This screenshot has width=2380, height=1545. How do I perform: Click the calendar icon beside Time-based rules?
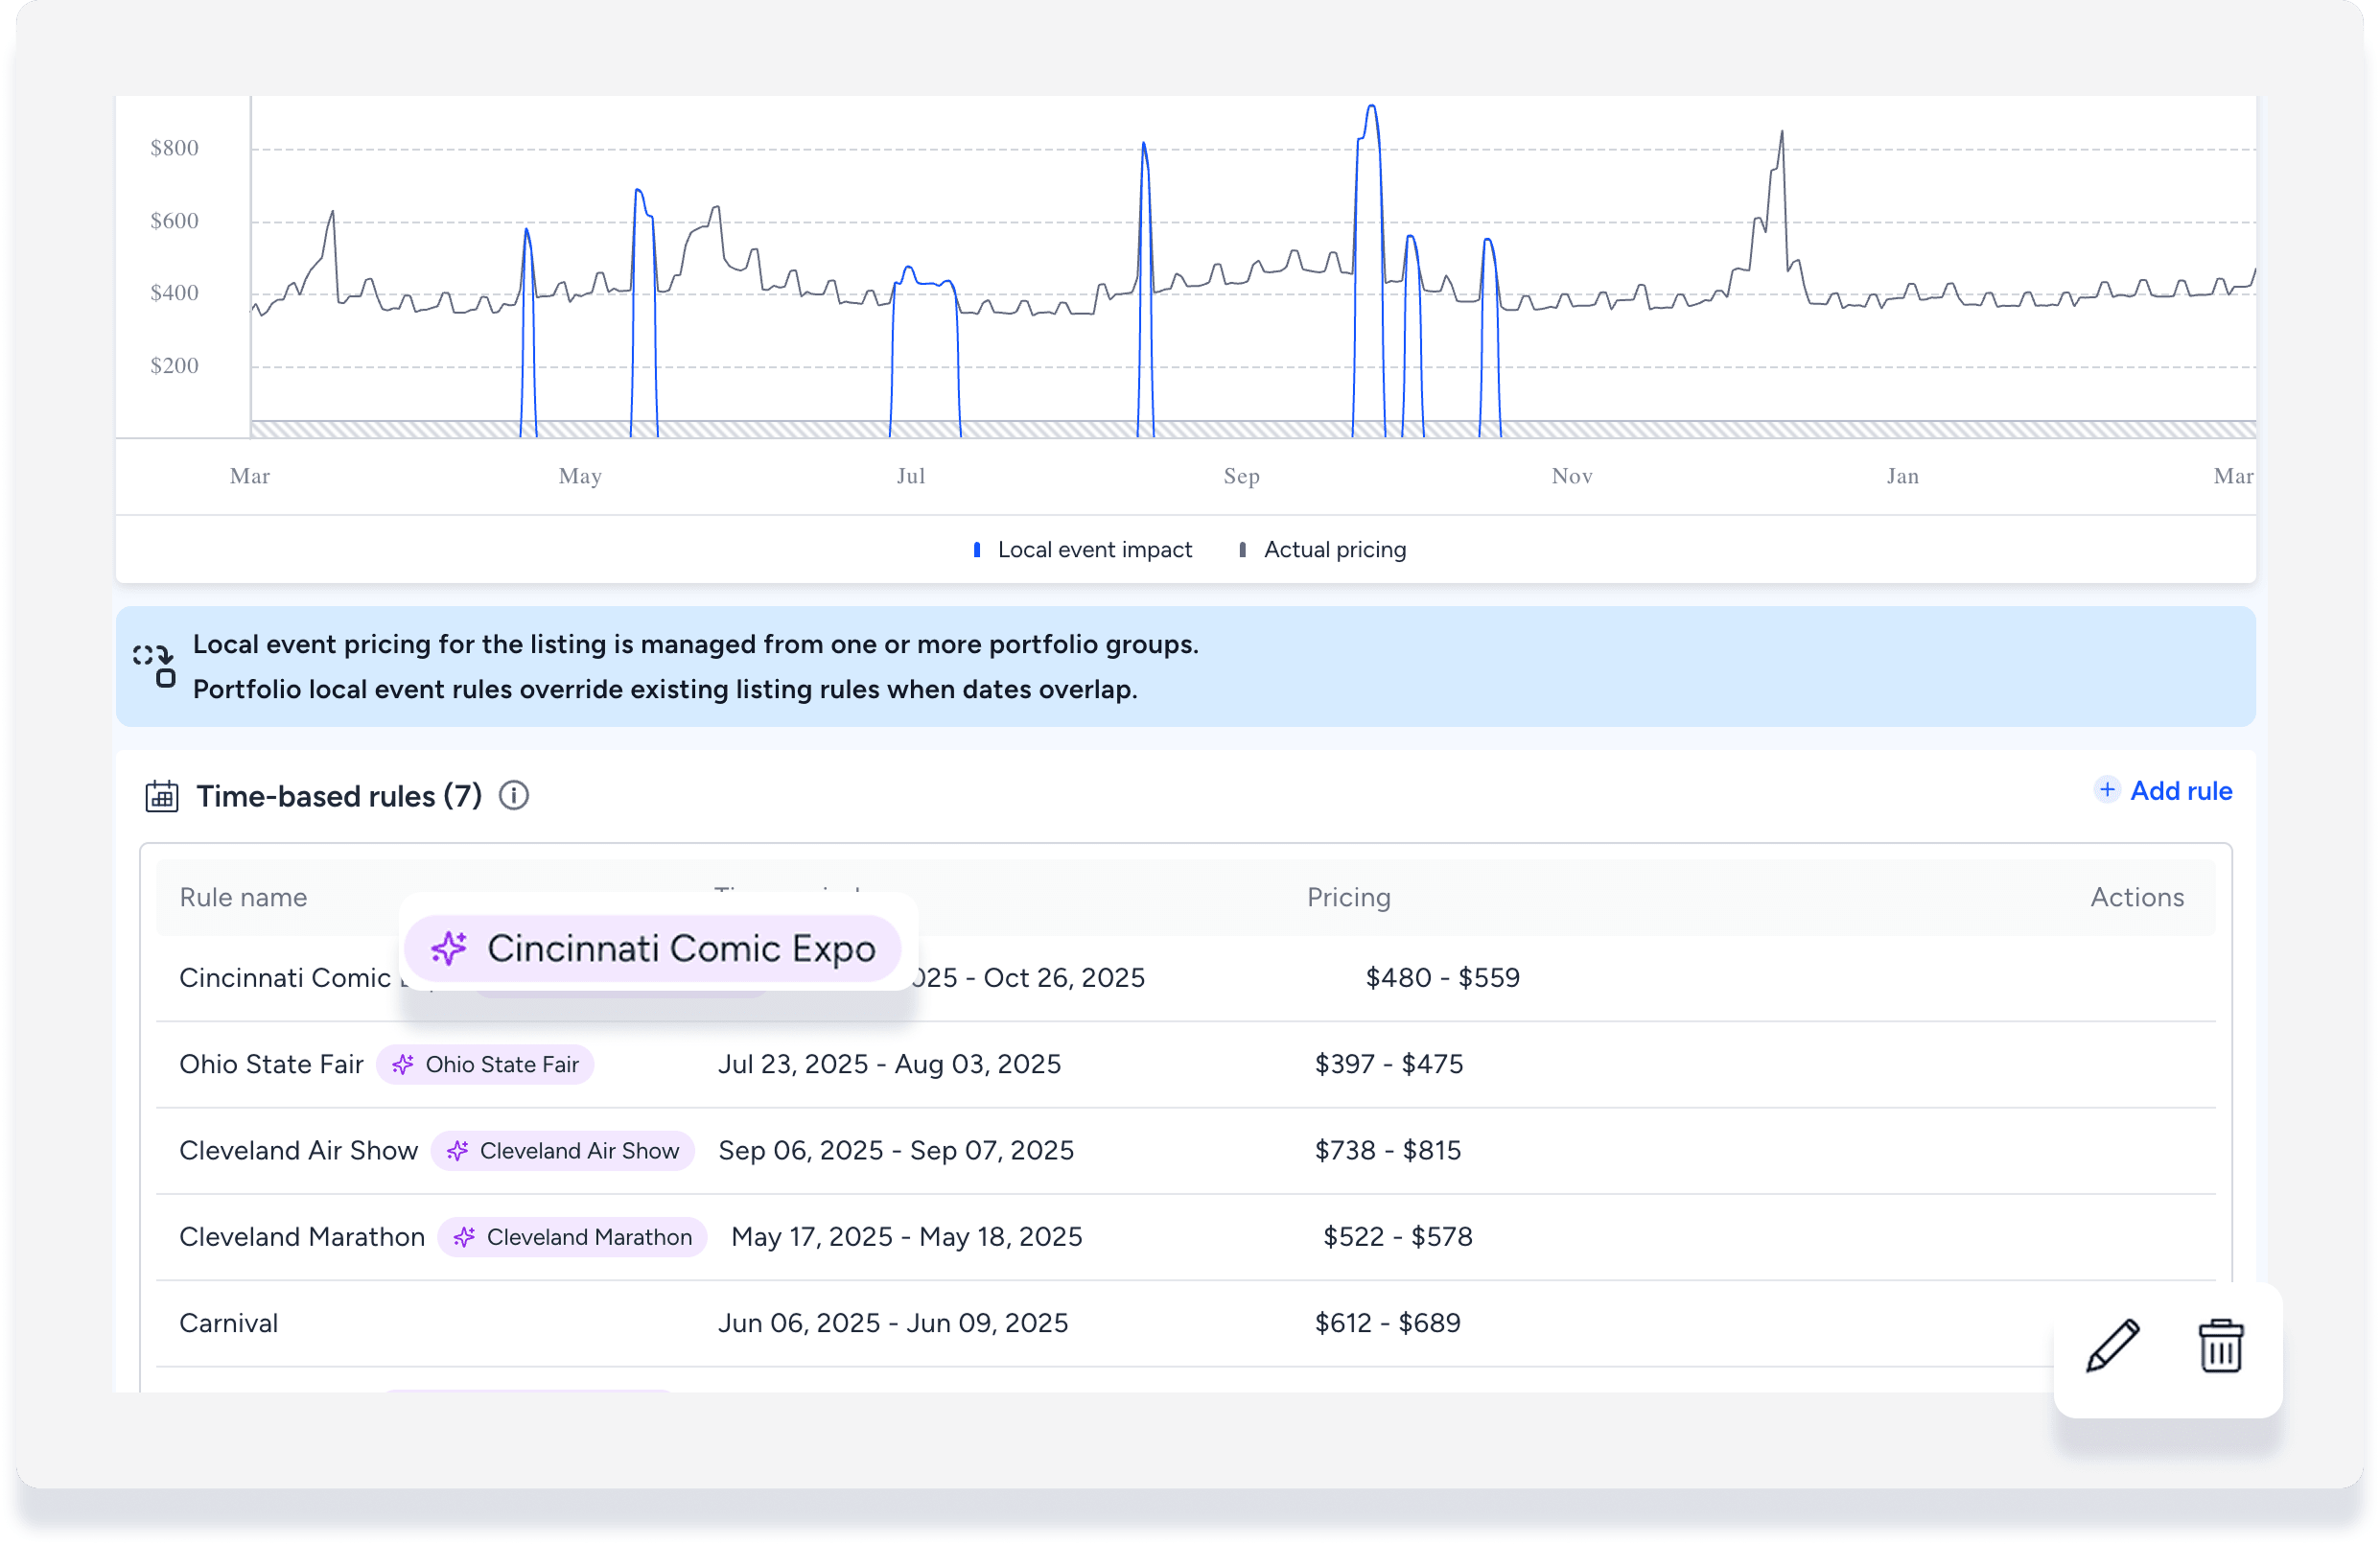click(162, 796)
